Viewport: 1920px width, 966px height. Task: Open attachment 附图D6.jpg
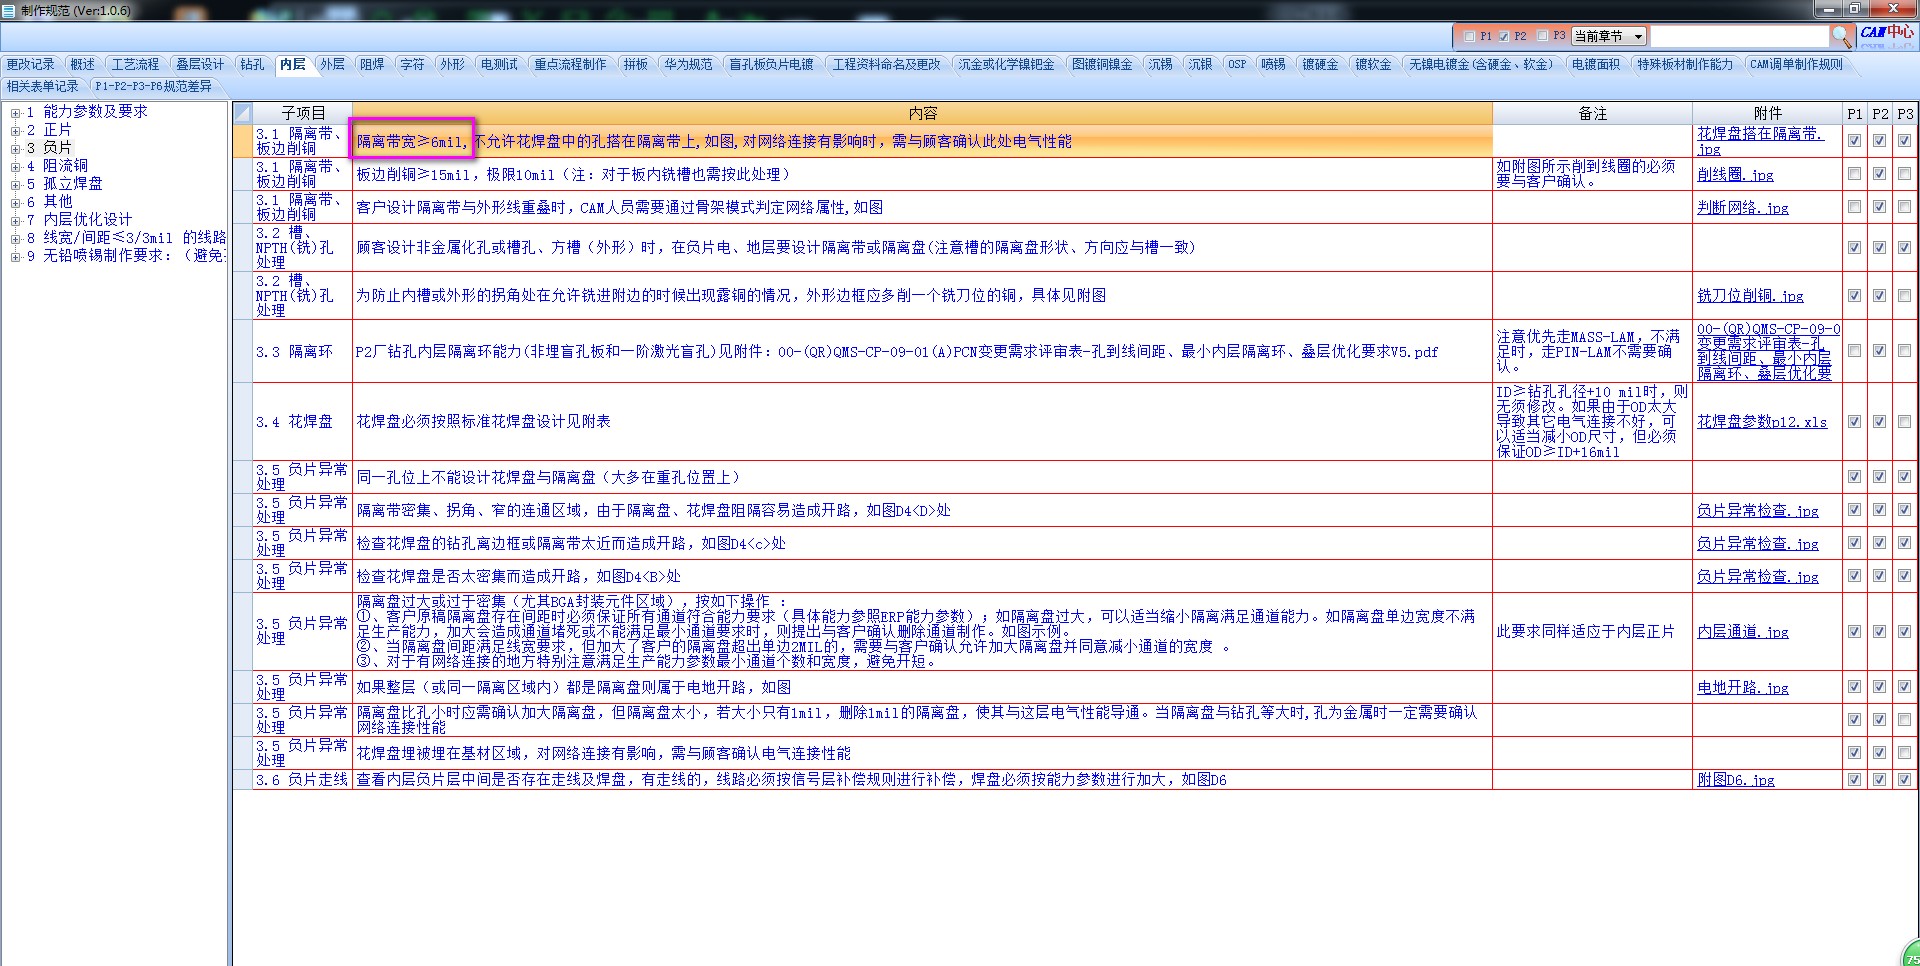tap(1736, 780)
